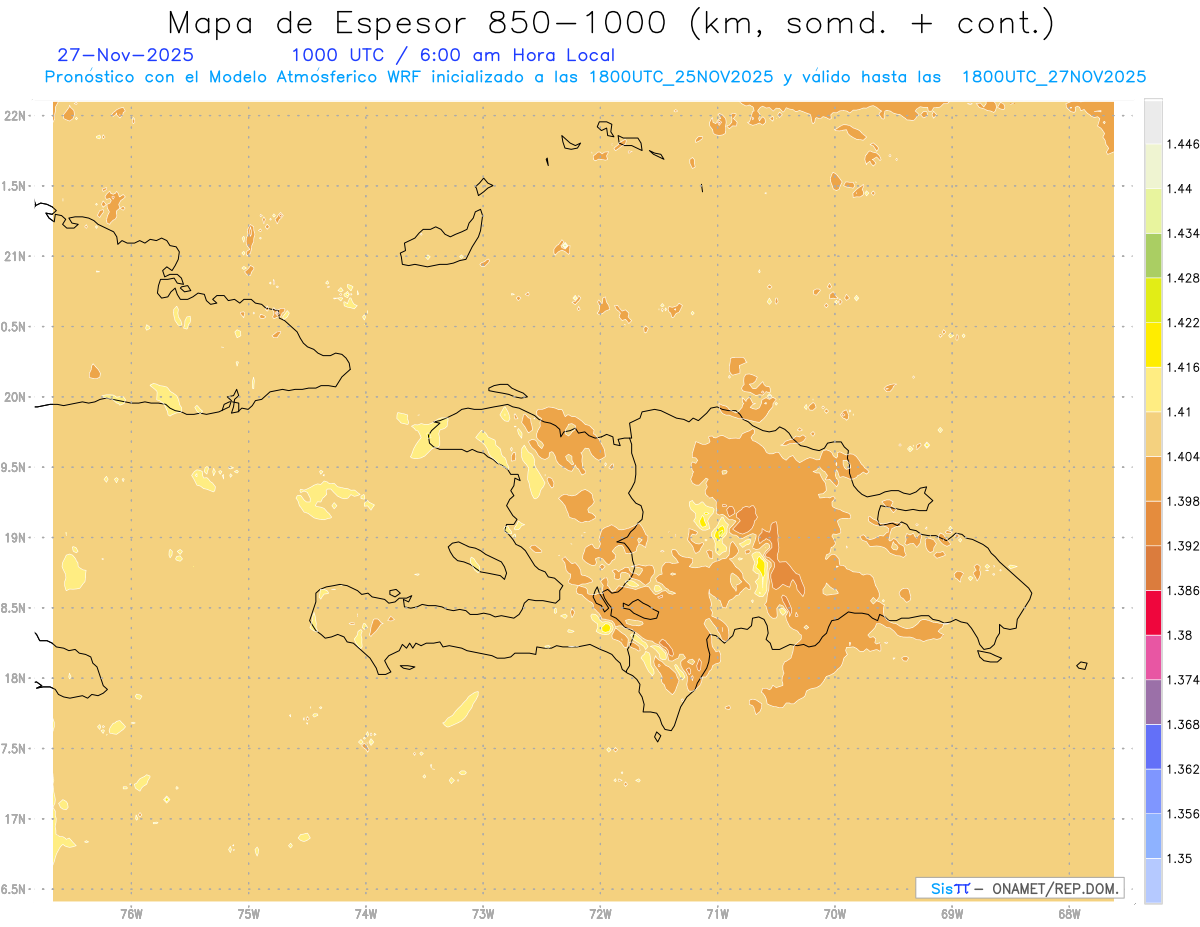Click the "9.5N" latitude label
The height and width of the screenshot is (927, 1200).
[15, 467]
